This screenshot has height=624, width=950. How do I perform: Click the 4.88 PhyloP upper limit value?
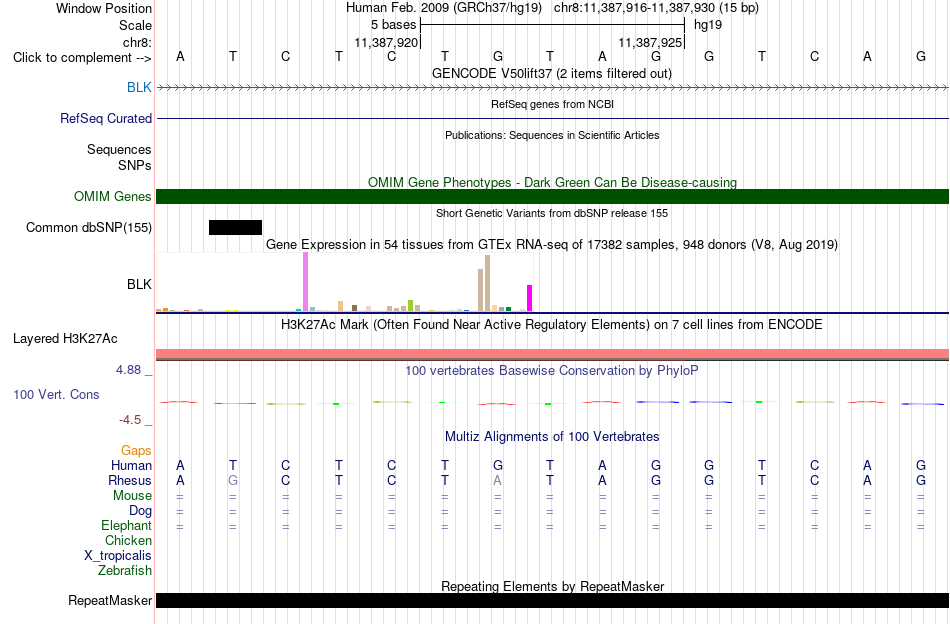pyautogui.click(x=128, y=370)
